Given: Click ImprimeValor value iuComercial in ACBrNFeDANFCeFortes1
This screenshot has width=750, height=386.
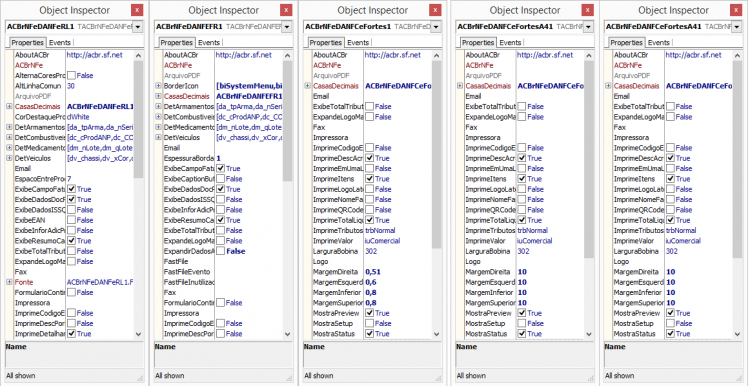Looking at the screenshot, I should point(383,241).
